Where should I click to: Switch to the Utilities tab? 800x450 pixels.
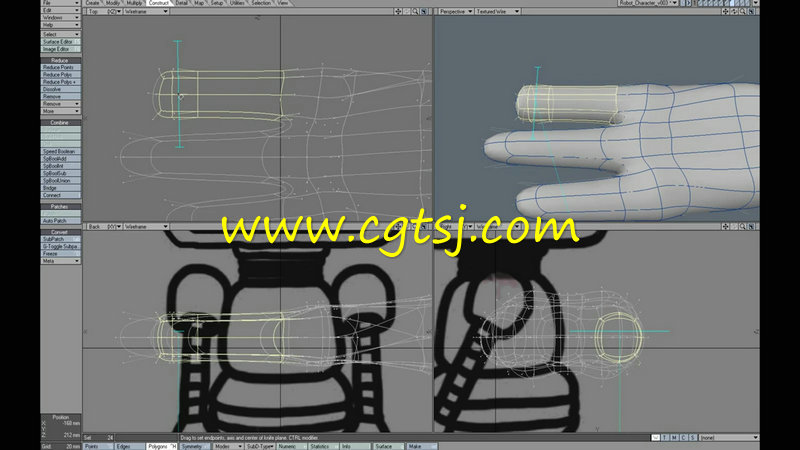click(237, 3)
